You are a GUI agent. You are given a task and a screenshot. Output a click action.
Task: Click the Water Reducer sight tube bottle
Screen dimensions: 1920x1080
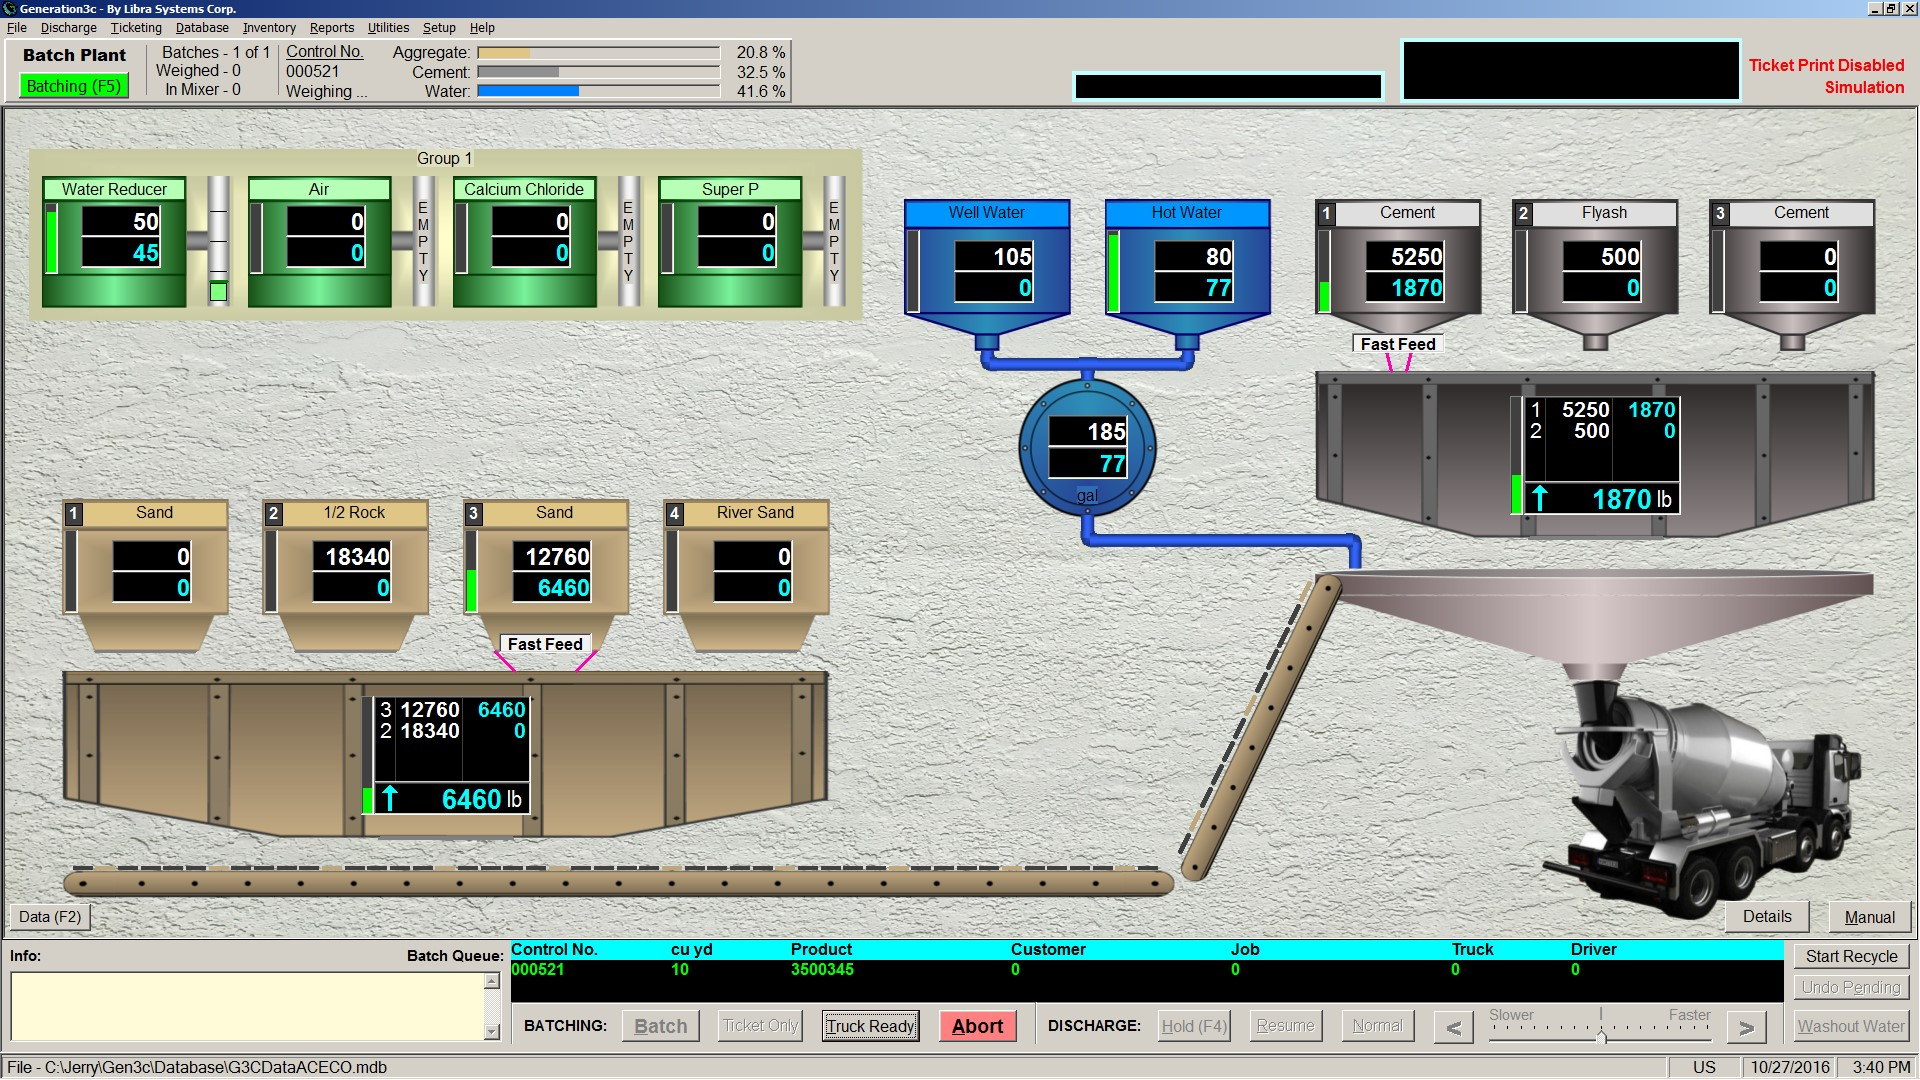tap(218, 242)
